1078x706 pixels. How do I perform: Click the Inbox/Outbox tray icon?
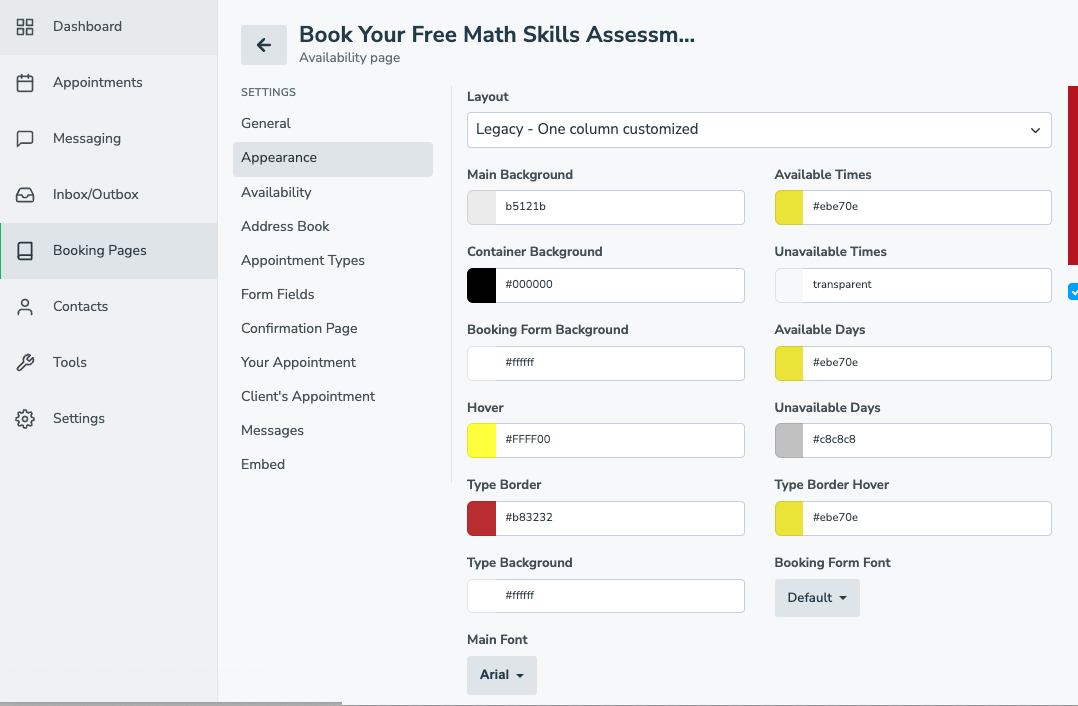(25, 195)
